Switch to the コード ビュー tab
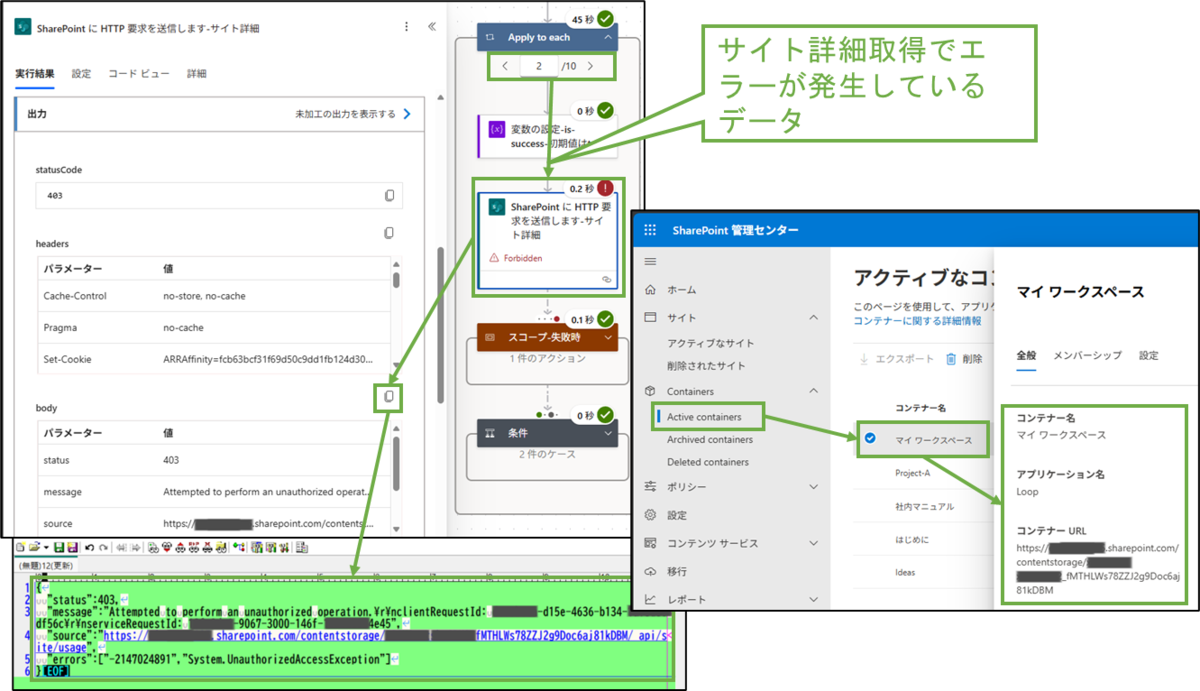 coord(138,74)
